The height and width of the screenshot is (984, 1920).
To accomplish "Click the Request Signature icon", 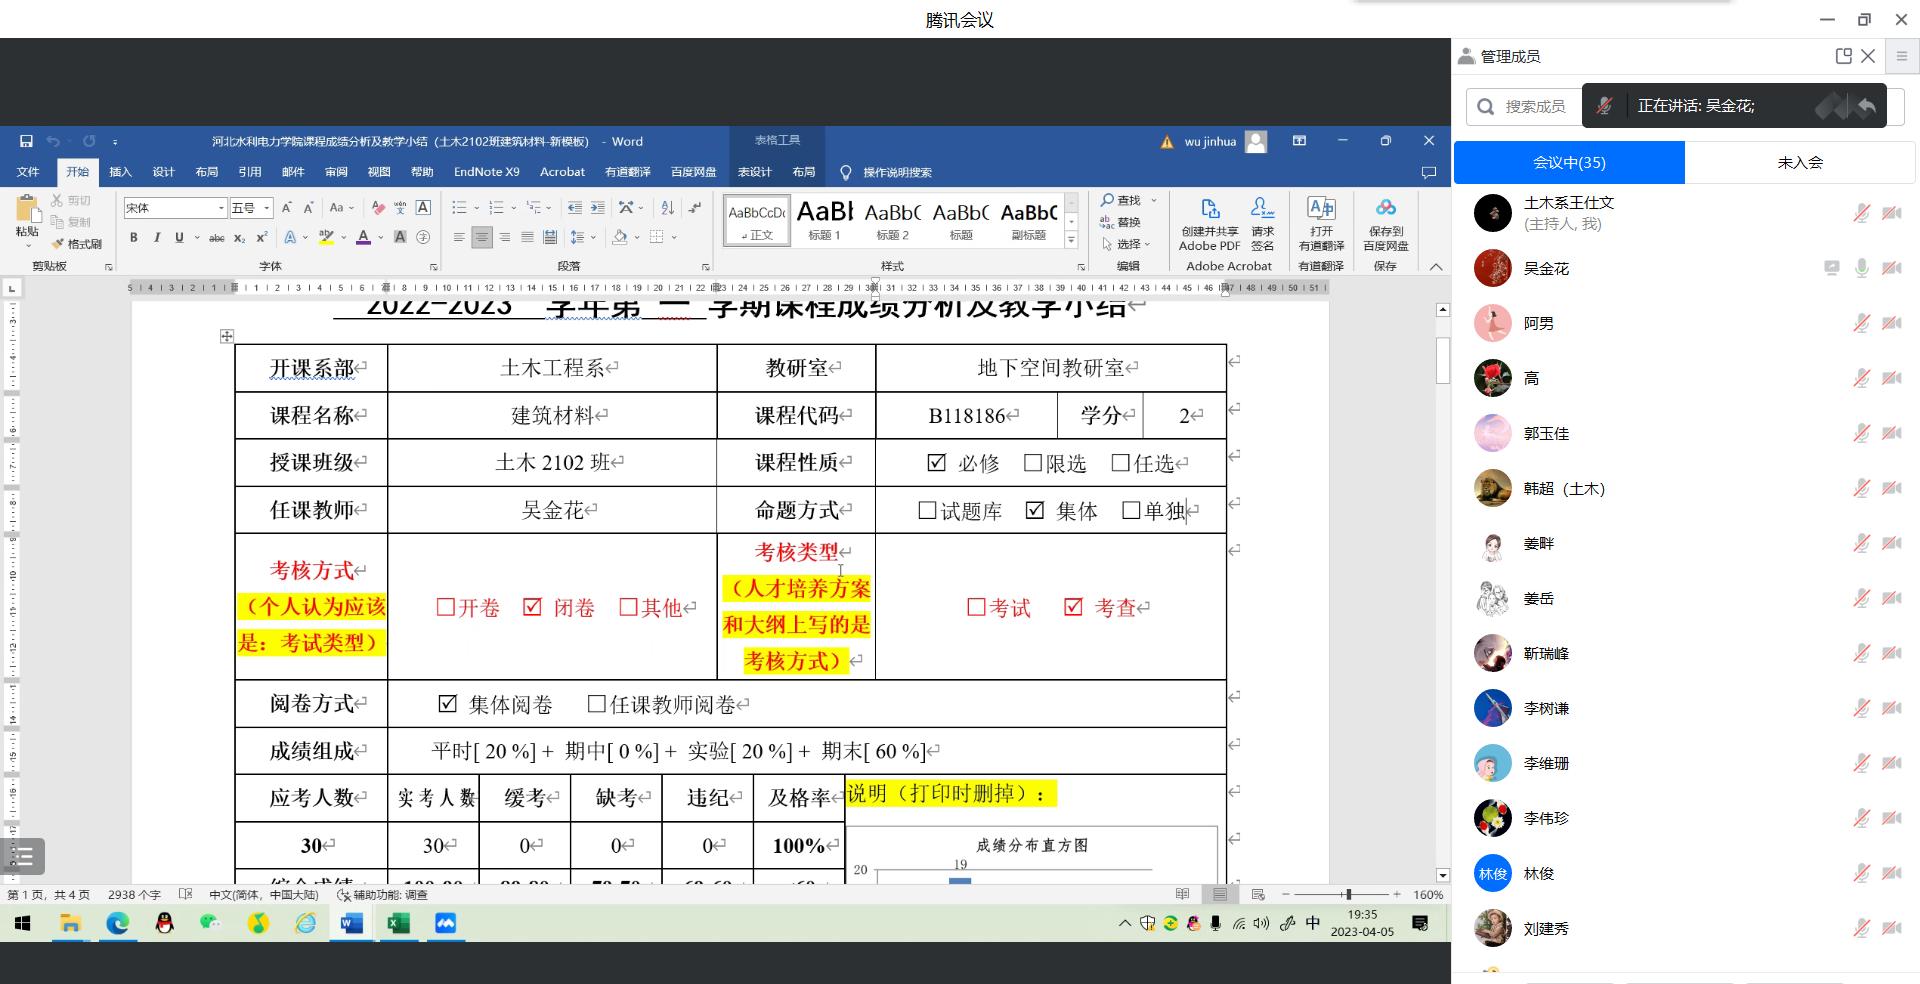I will pos(1262,222).
